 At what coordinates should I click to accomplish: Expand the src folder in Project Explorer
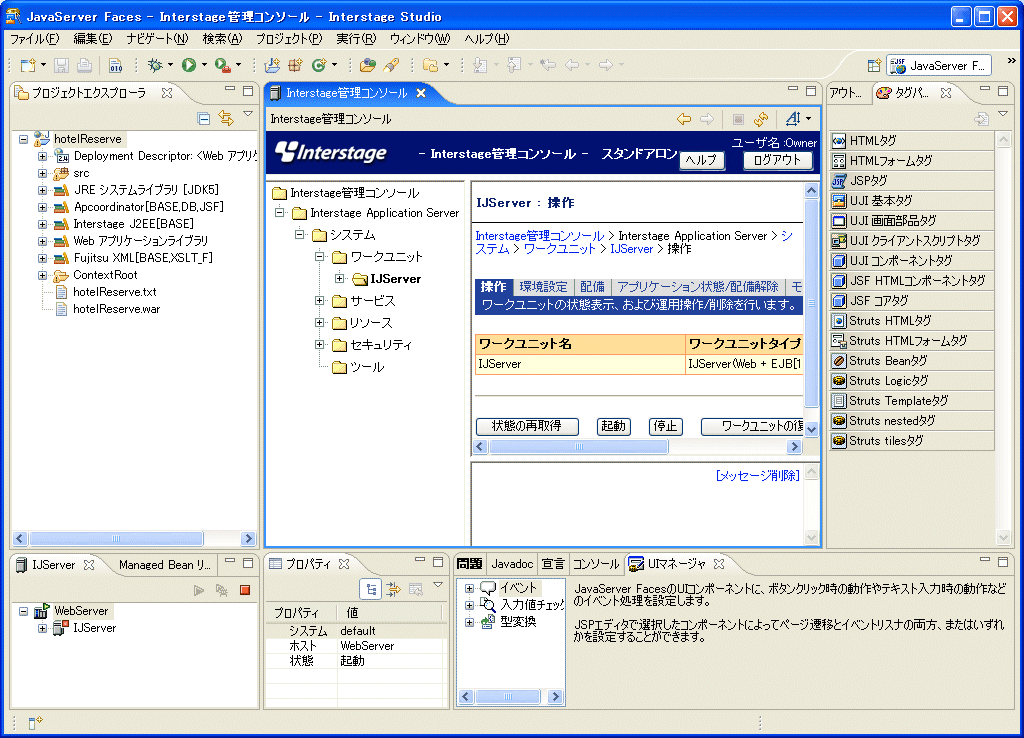(x=43, y=173)
